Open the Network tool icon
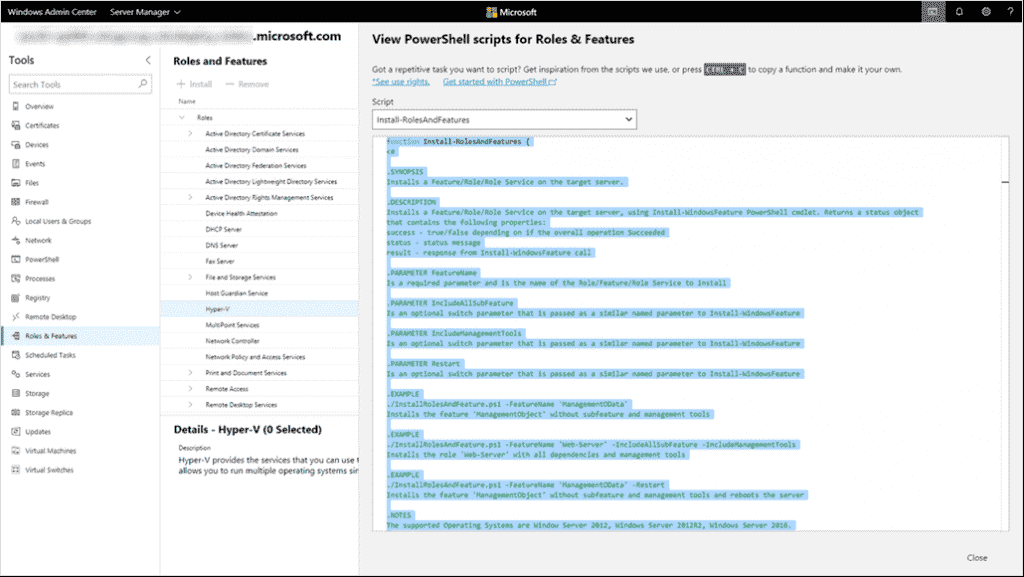The image size is (1024, 577). coord(16,240)
